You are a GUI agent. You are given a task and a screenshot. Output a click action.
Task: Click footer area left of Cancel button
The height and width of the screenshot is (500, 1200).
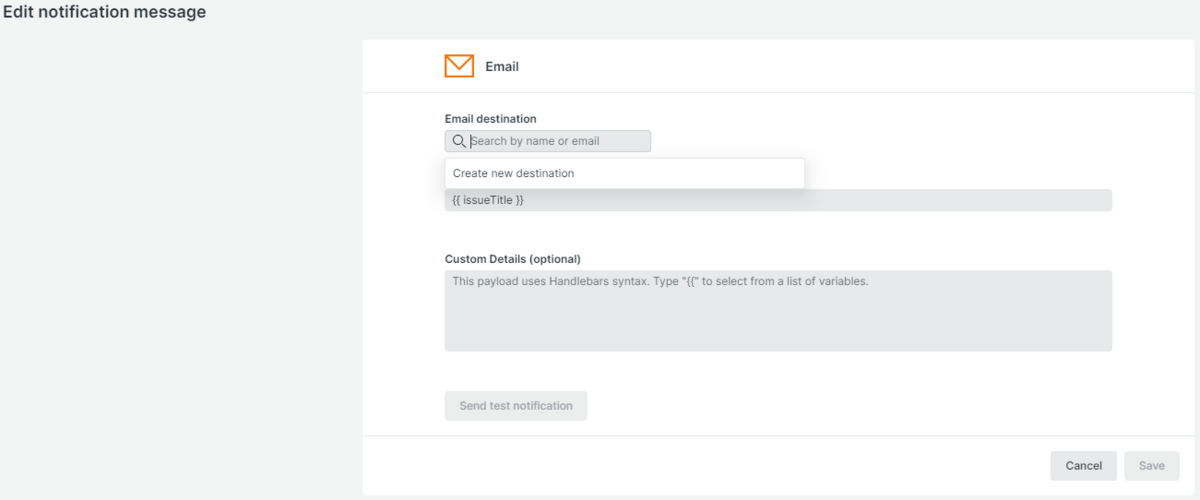coord(700,466)
